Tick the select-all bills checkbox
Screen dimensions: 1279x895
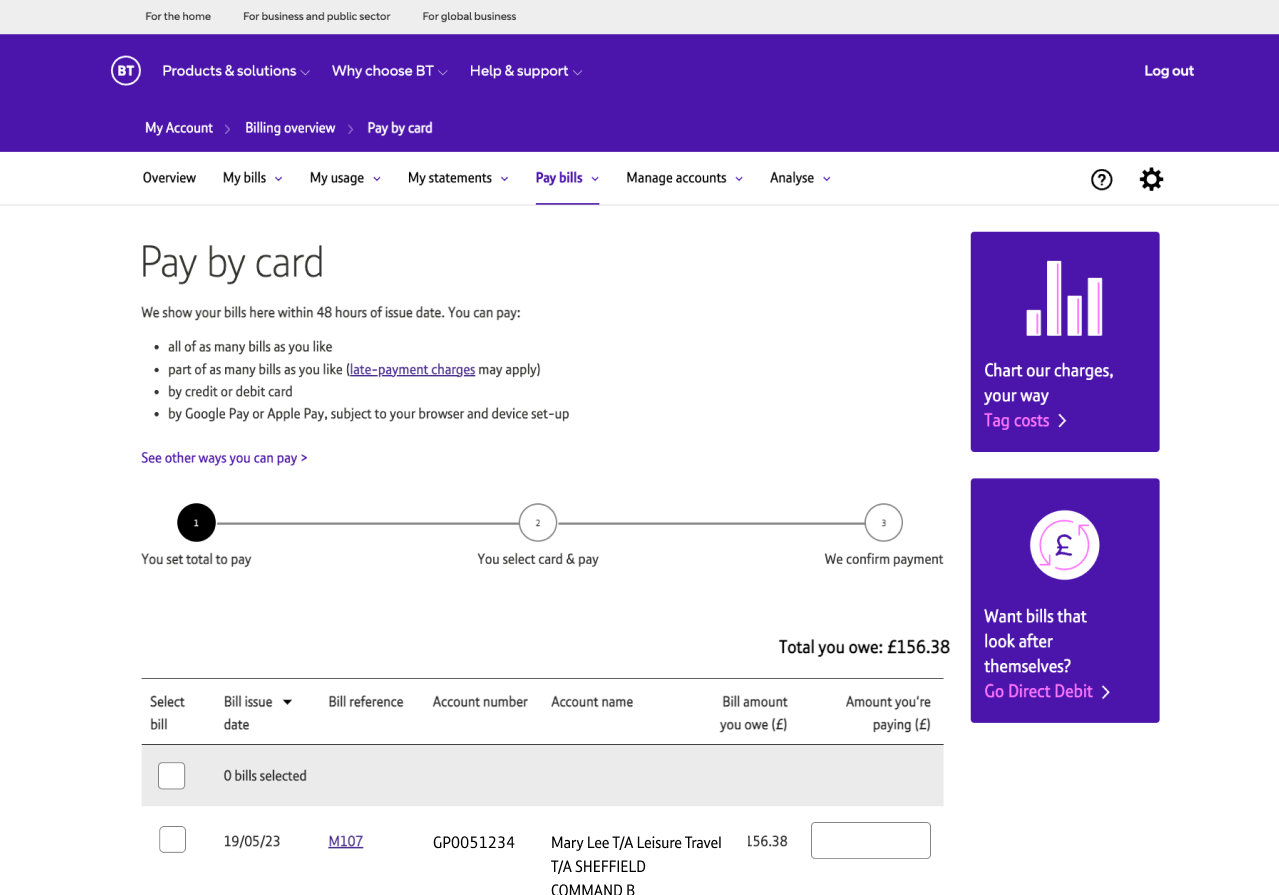172,775
